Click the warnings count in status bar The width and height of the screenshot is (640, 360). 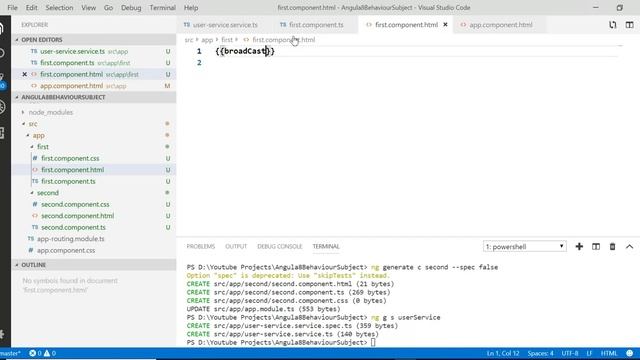point(50,353)
